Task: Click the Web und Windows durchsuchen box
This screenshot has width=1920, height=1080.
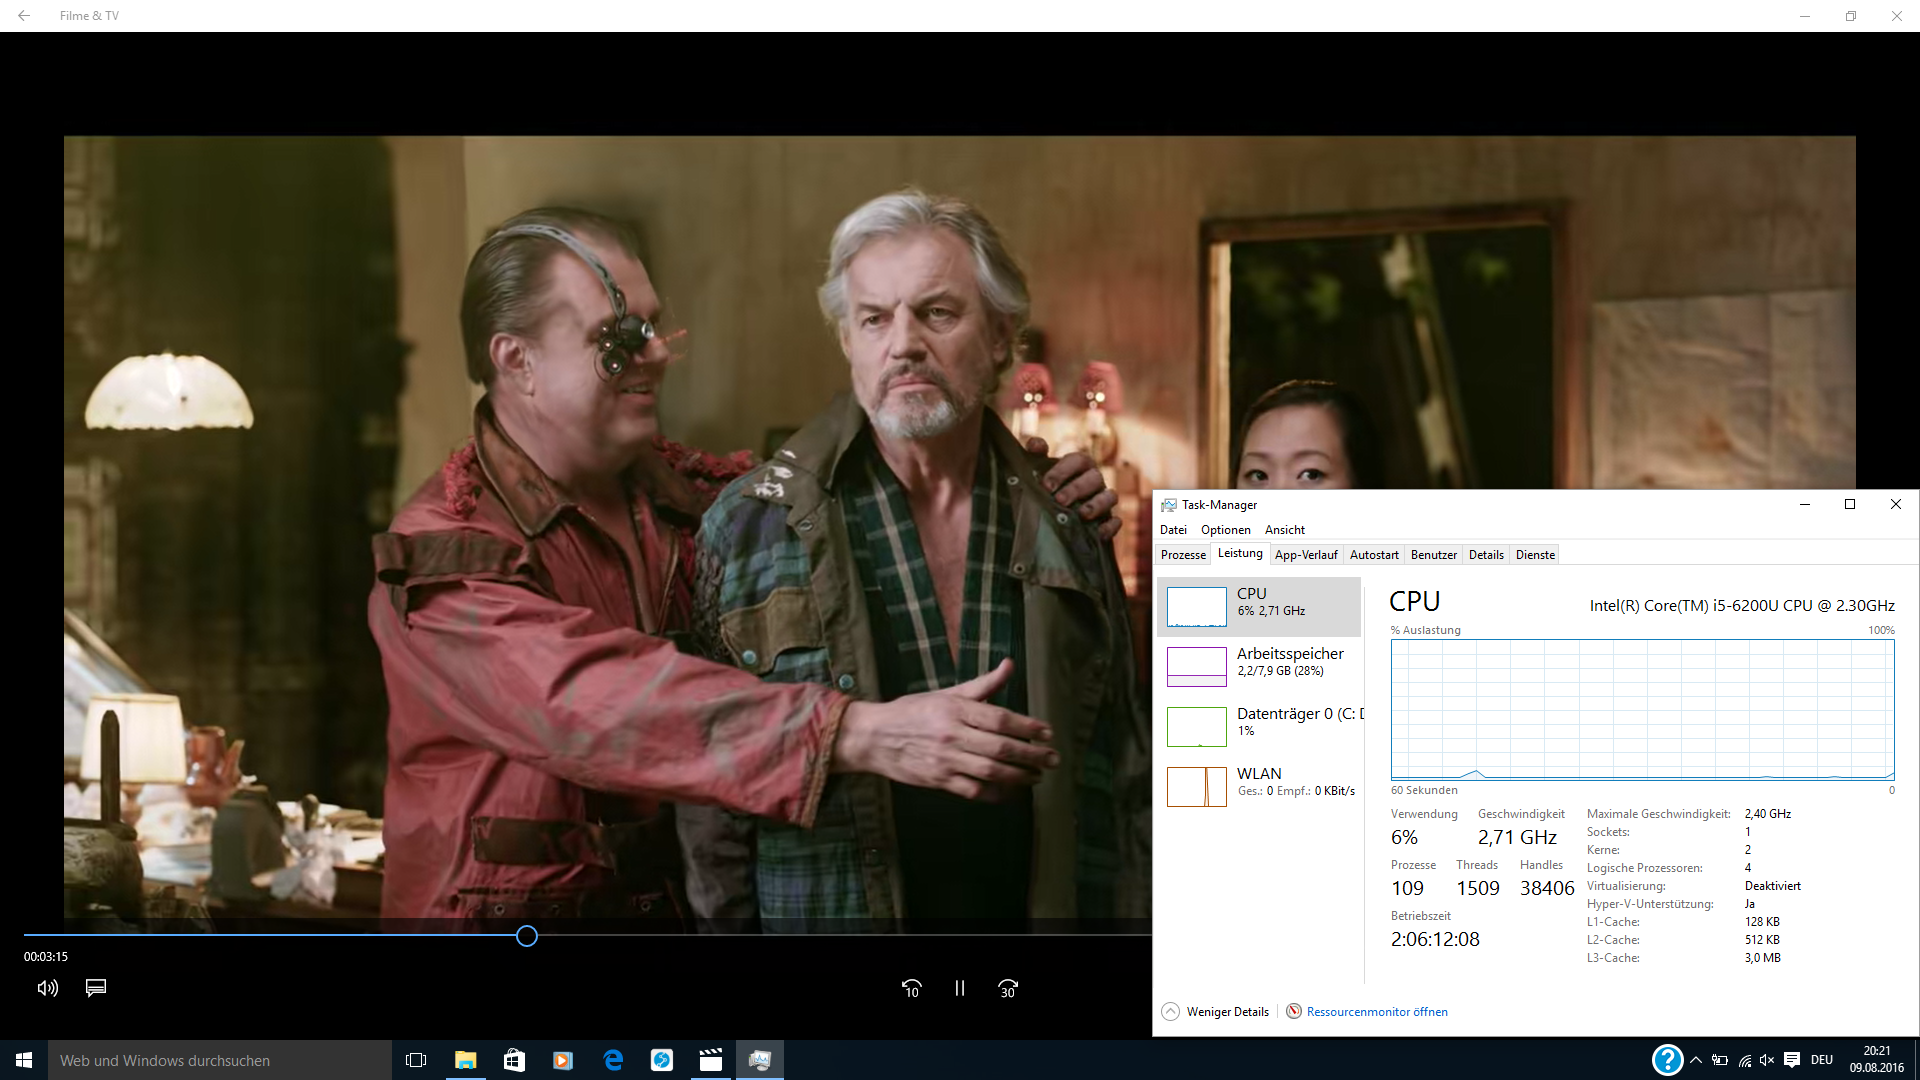Action: tap(220, 1060)
